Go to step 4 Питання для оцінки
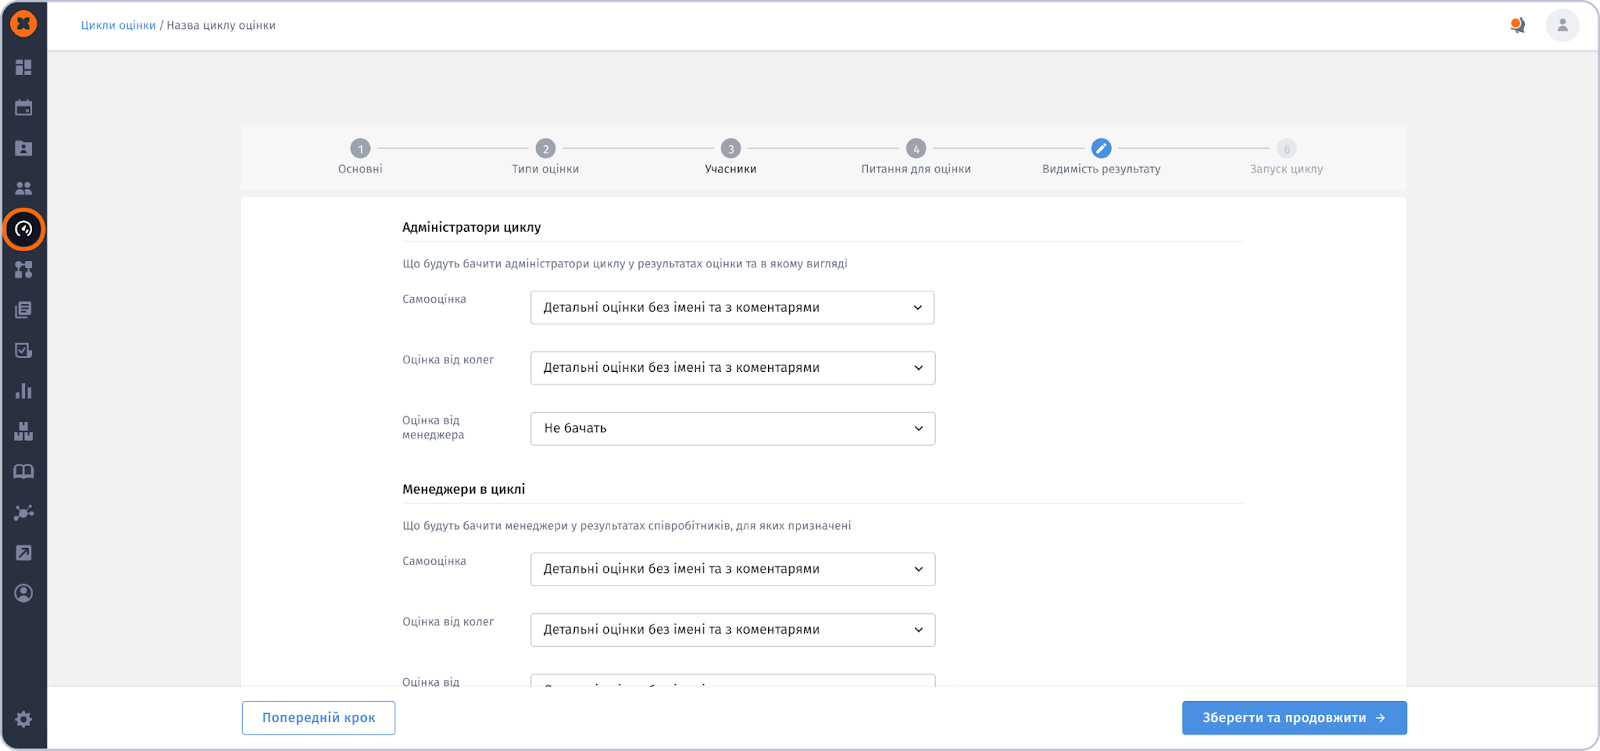1600x751 pixels. (916, 149)
